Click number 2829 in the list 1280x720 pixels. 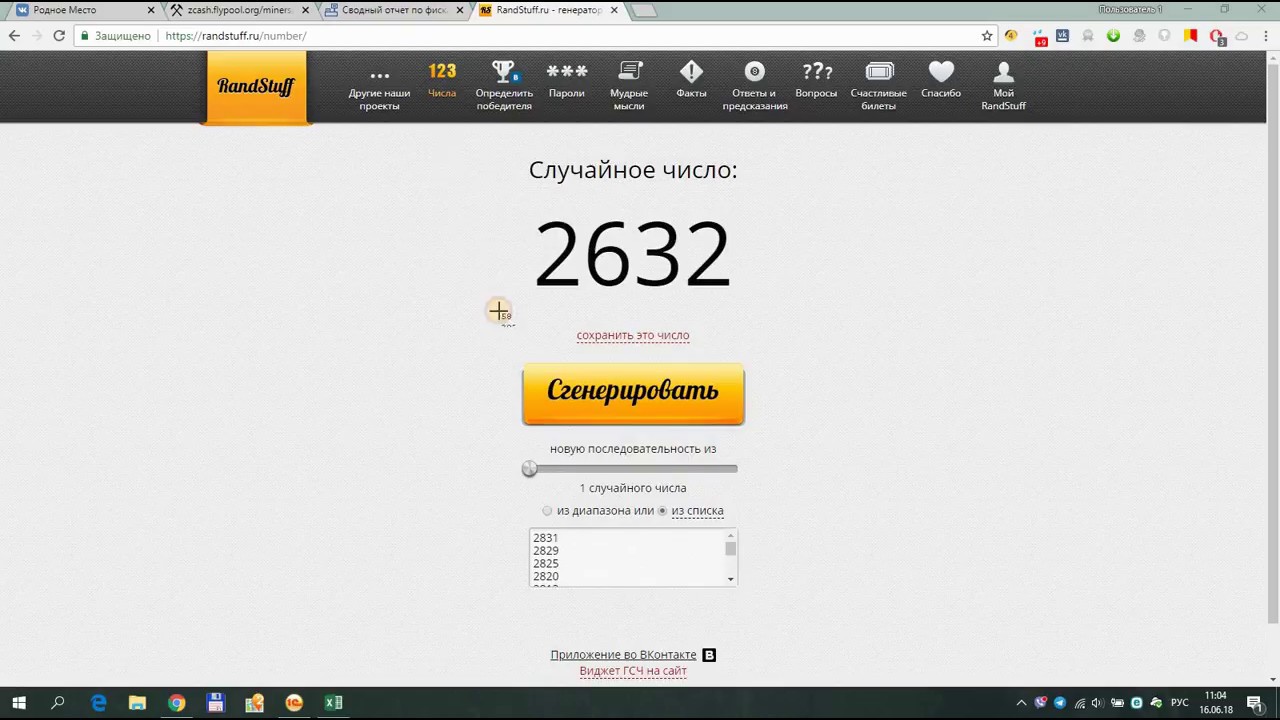pos(546,551)
